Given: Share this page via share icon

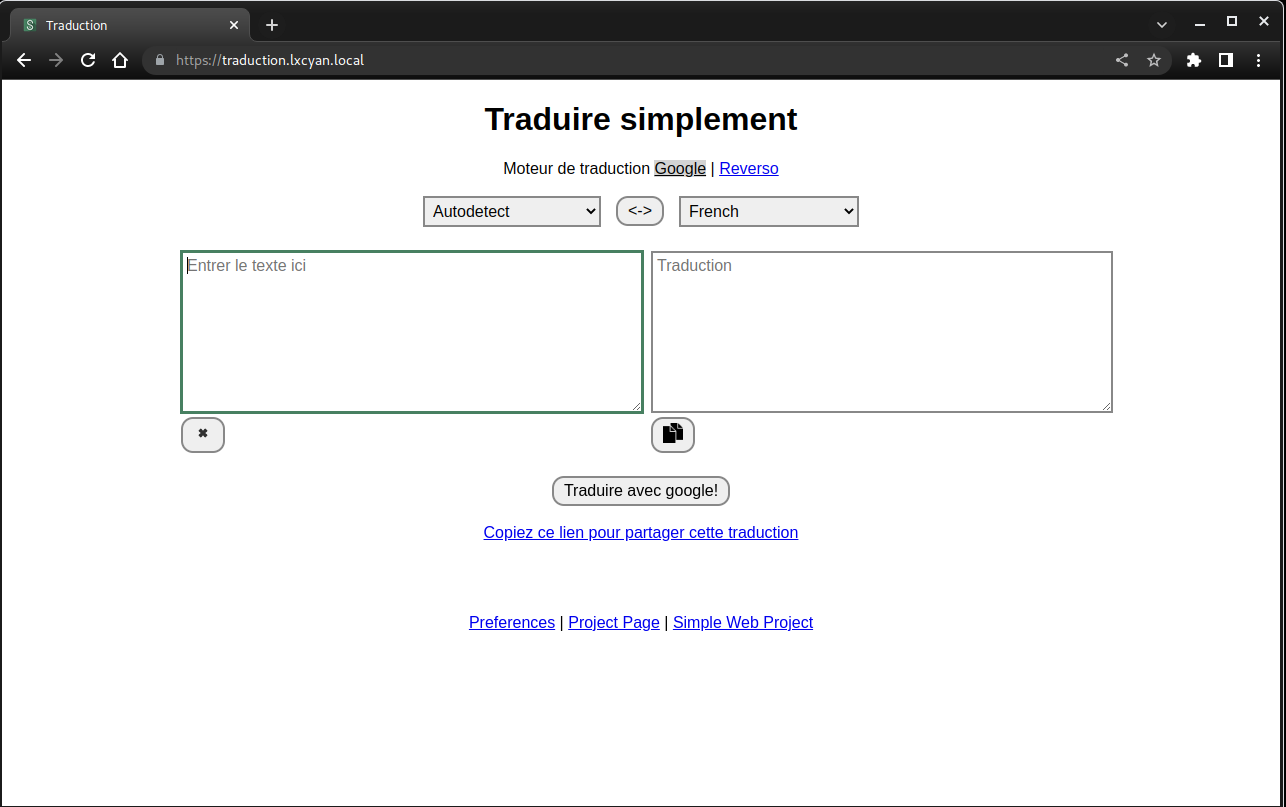Looking at the screenshot, I should (1122, 60).
